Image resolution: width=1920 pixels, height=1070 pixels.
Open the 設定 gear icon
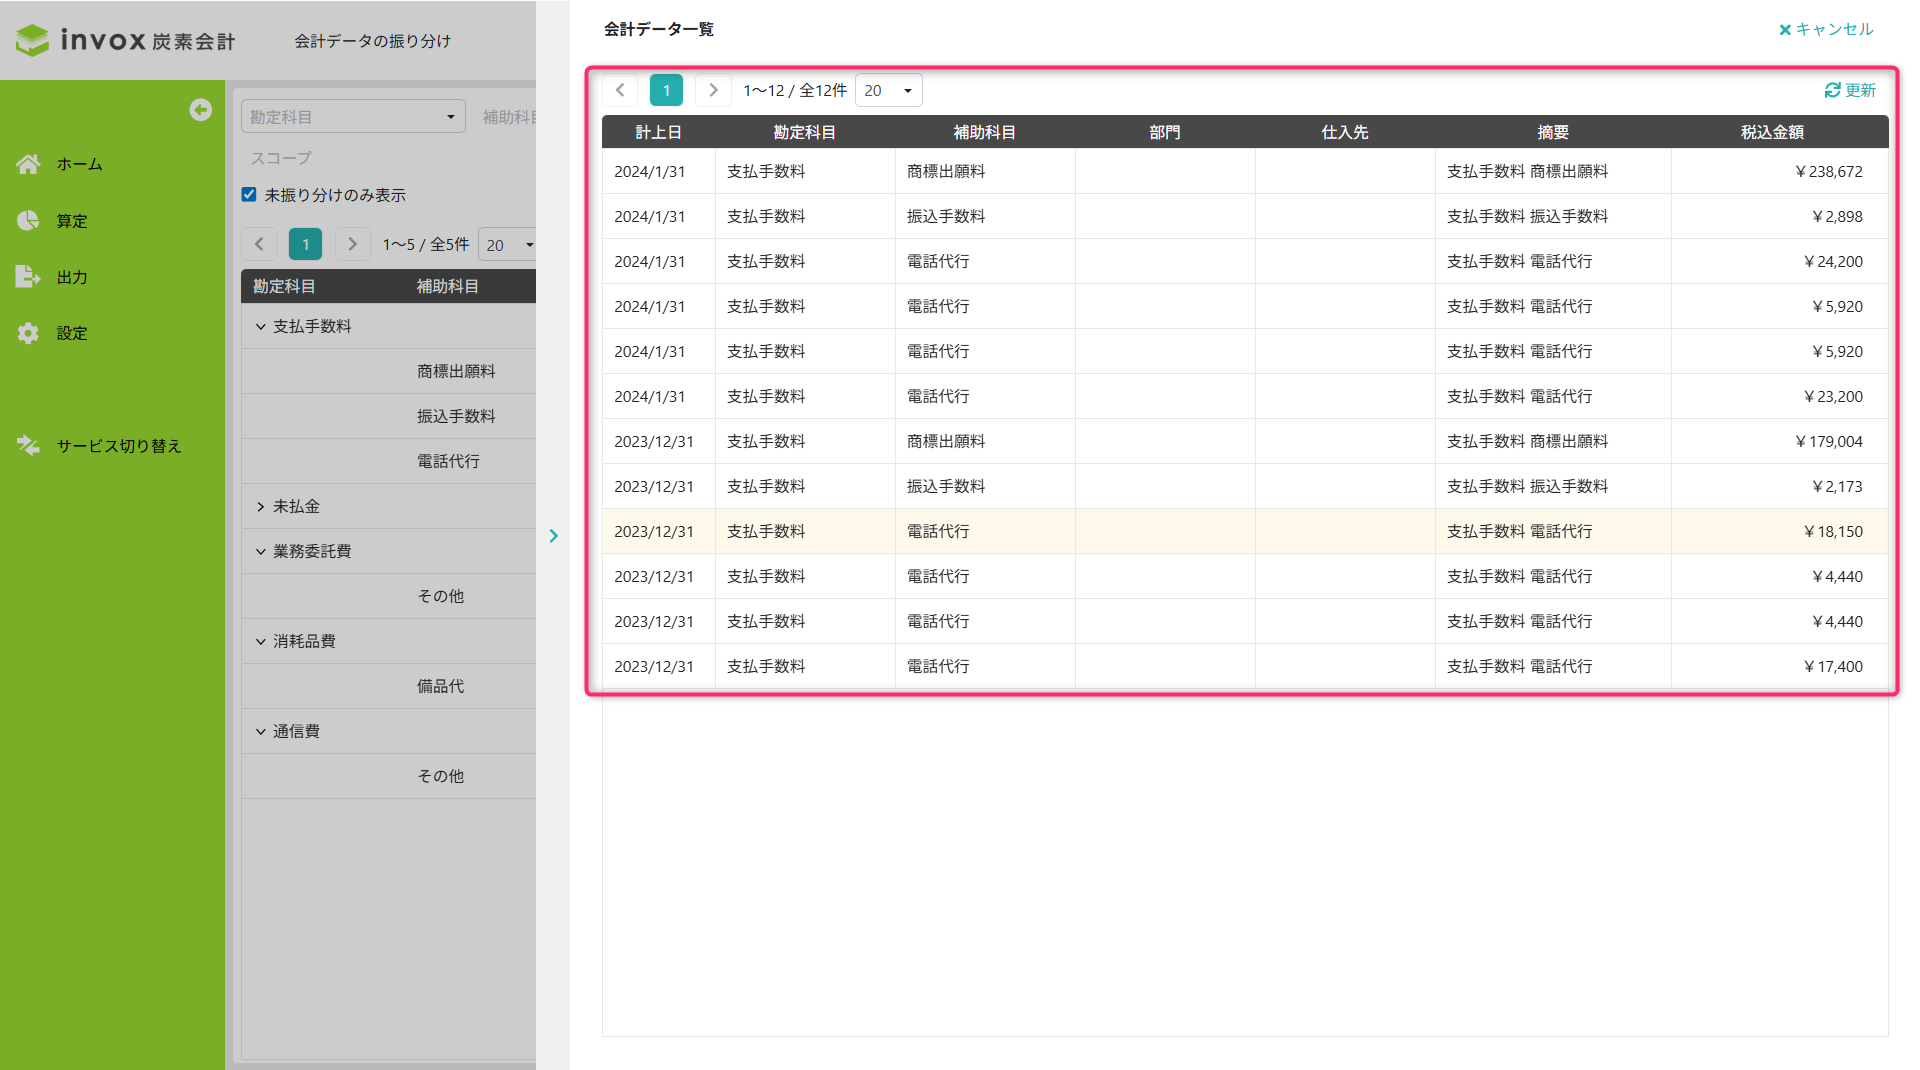(28, 333)
